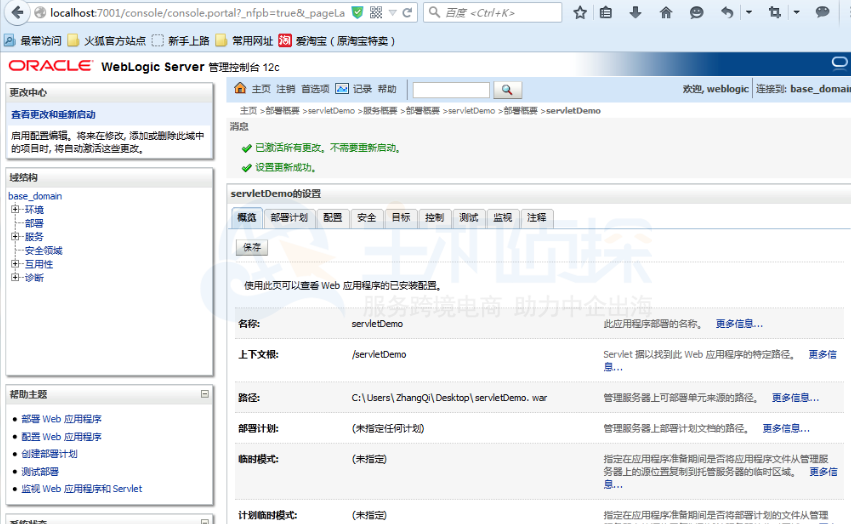
Task: Click 更多信息 link in 部署计划 row
Action: point(786,428)
